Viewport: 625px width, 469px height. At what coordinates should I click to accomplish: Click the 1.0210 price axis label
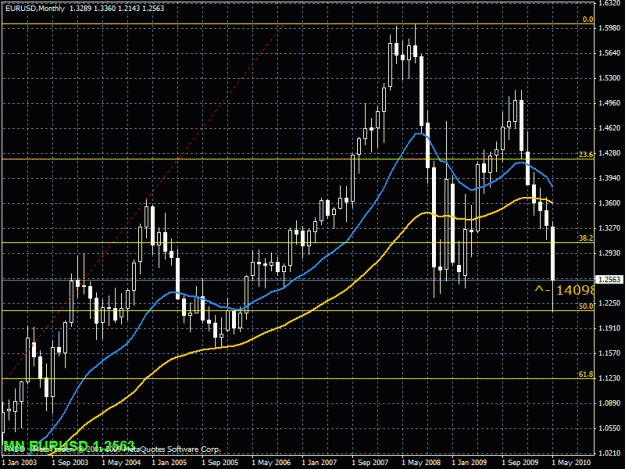pos(609,453)
